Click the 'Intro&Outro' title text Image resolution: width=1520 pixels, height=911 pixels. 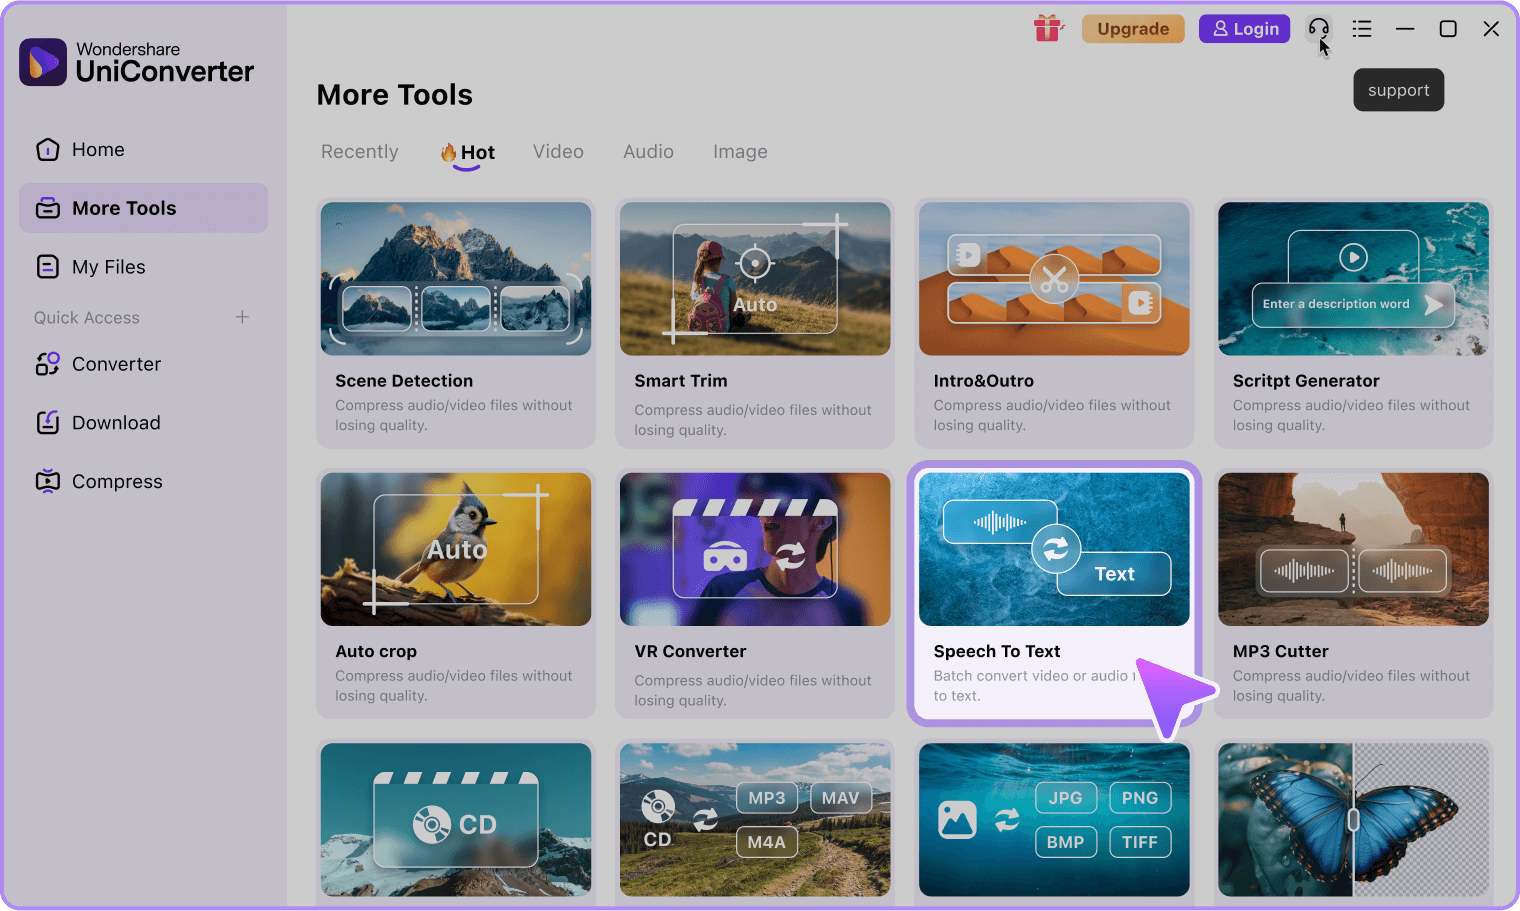point(984,381)
